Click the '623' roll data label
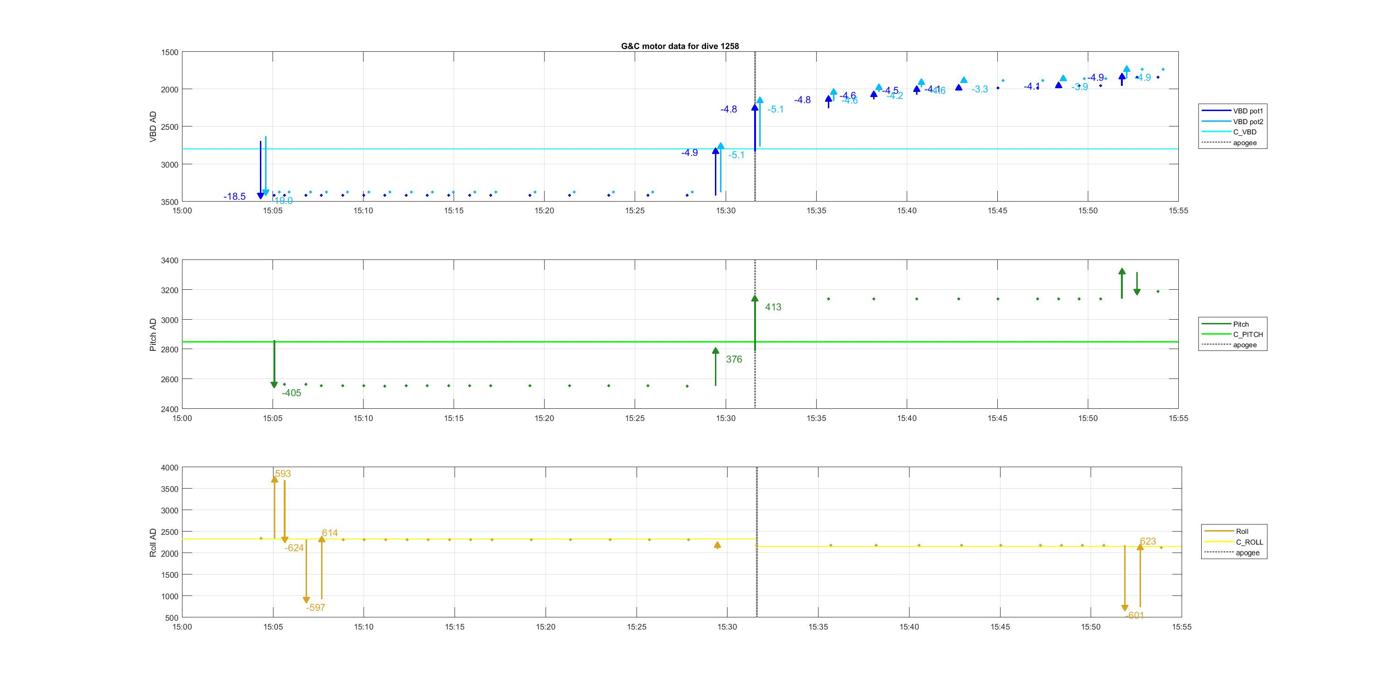Screen dimensions: 1400x693 [x=1148, y=541]
